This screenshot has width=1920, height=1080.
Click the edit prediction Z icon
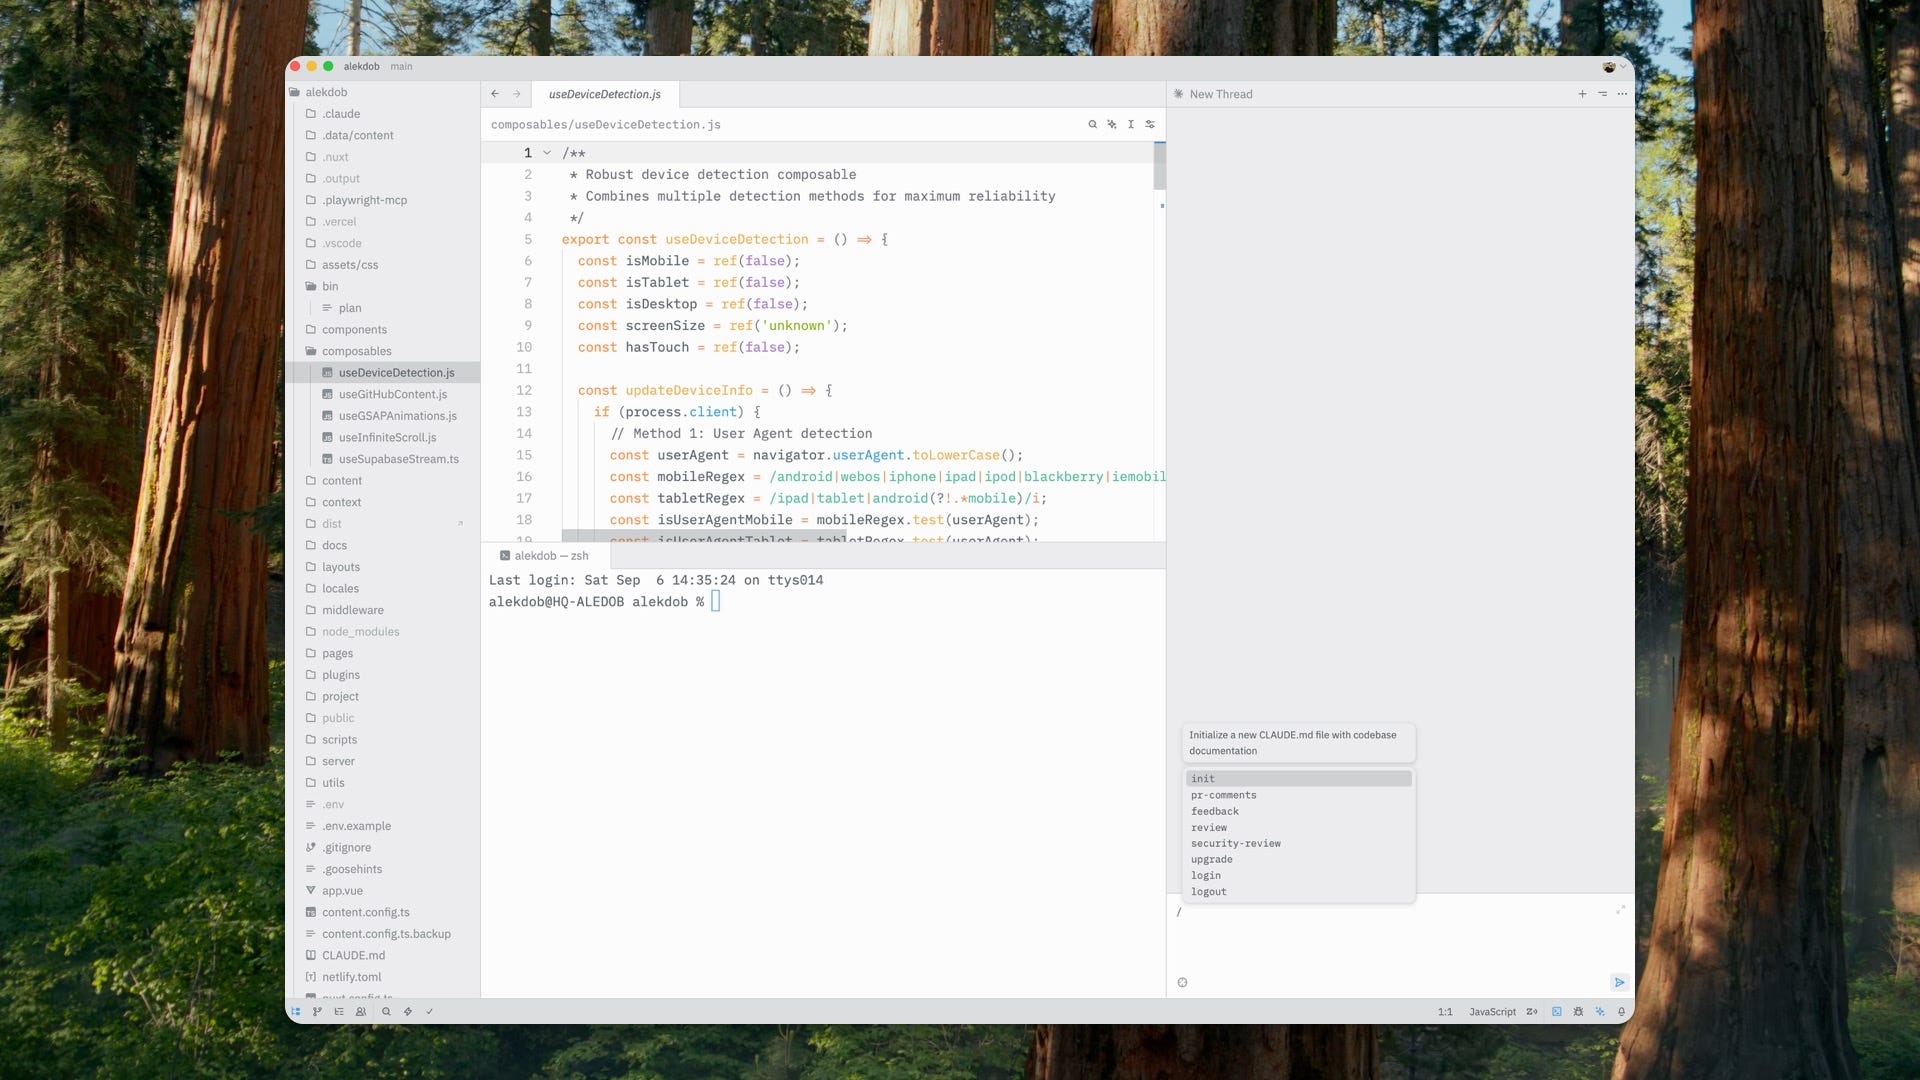tap(1532, 1012)
